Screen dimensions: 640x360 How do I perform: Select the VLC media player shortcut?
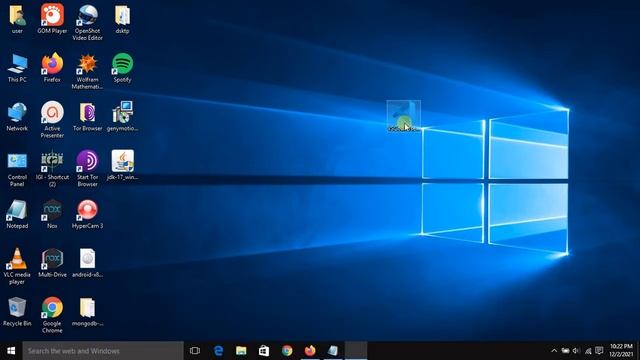click(x=17, y=267)
